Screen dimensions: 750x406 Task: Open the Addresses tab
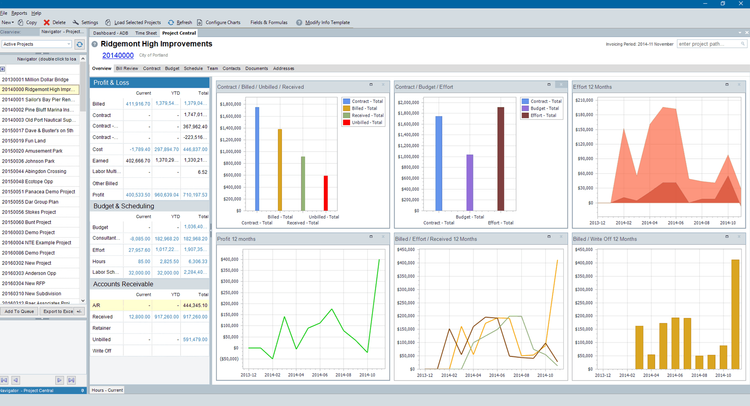(x=284, y=68)
